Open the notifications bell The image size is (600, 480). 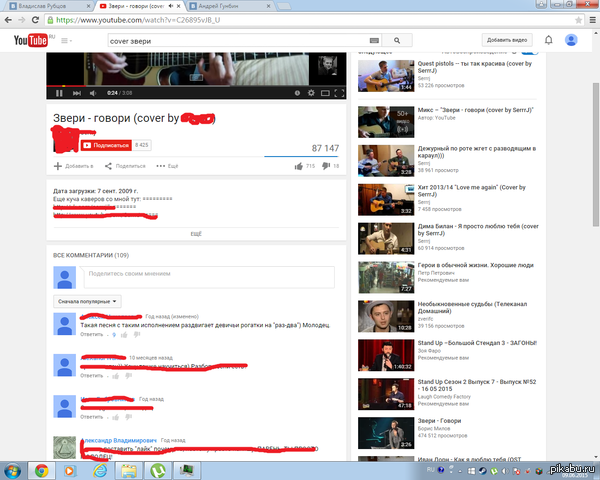tap(548, 40)
